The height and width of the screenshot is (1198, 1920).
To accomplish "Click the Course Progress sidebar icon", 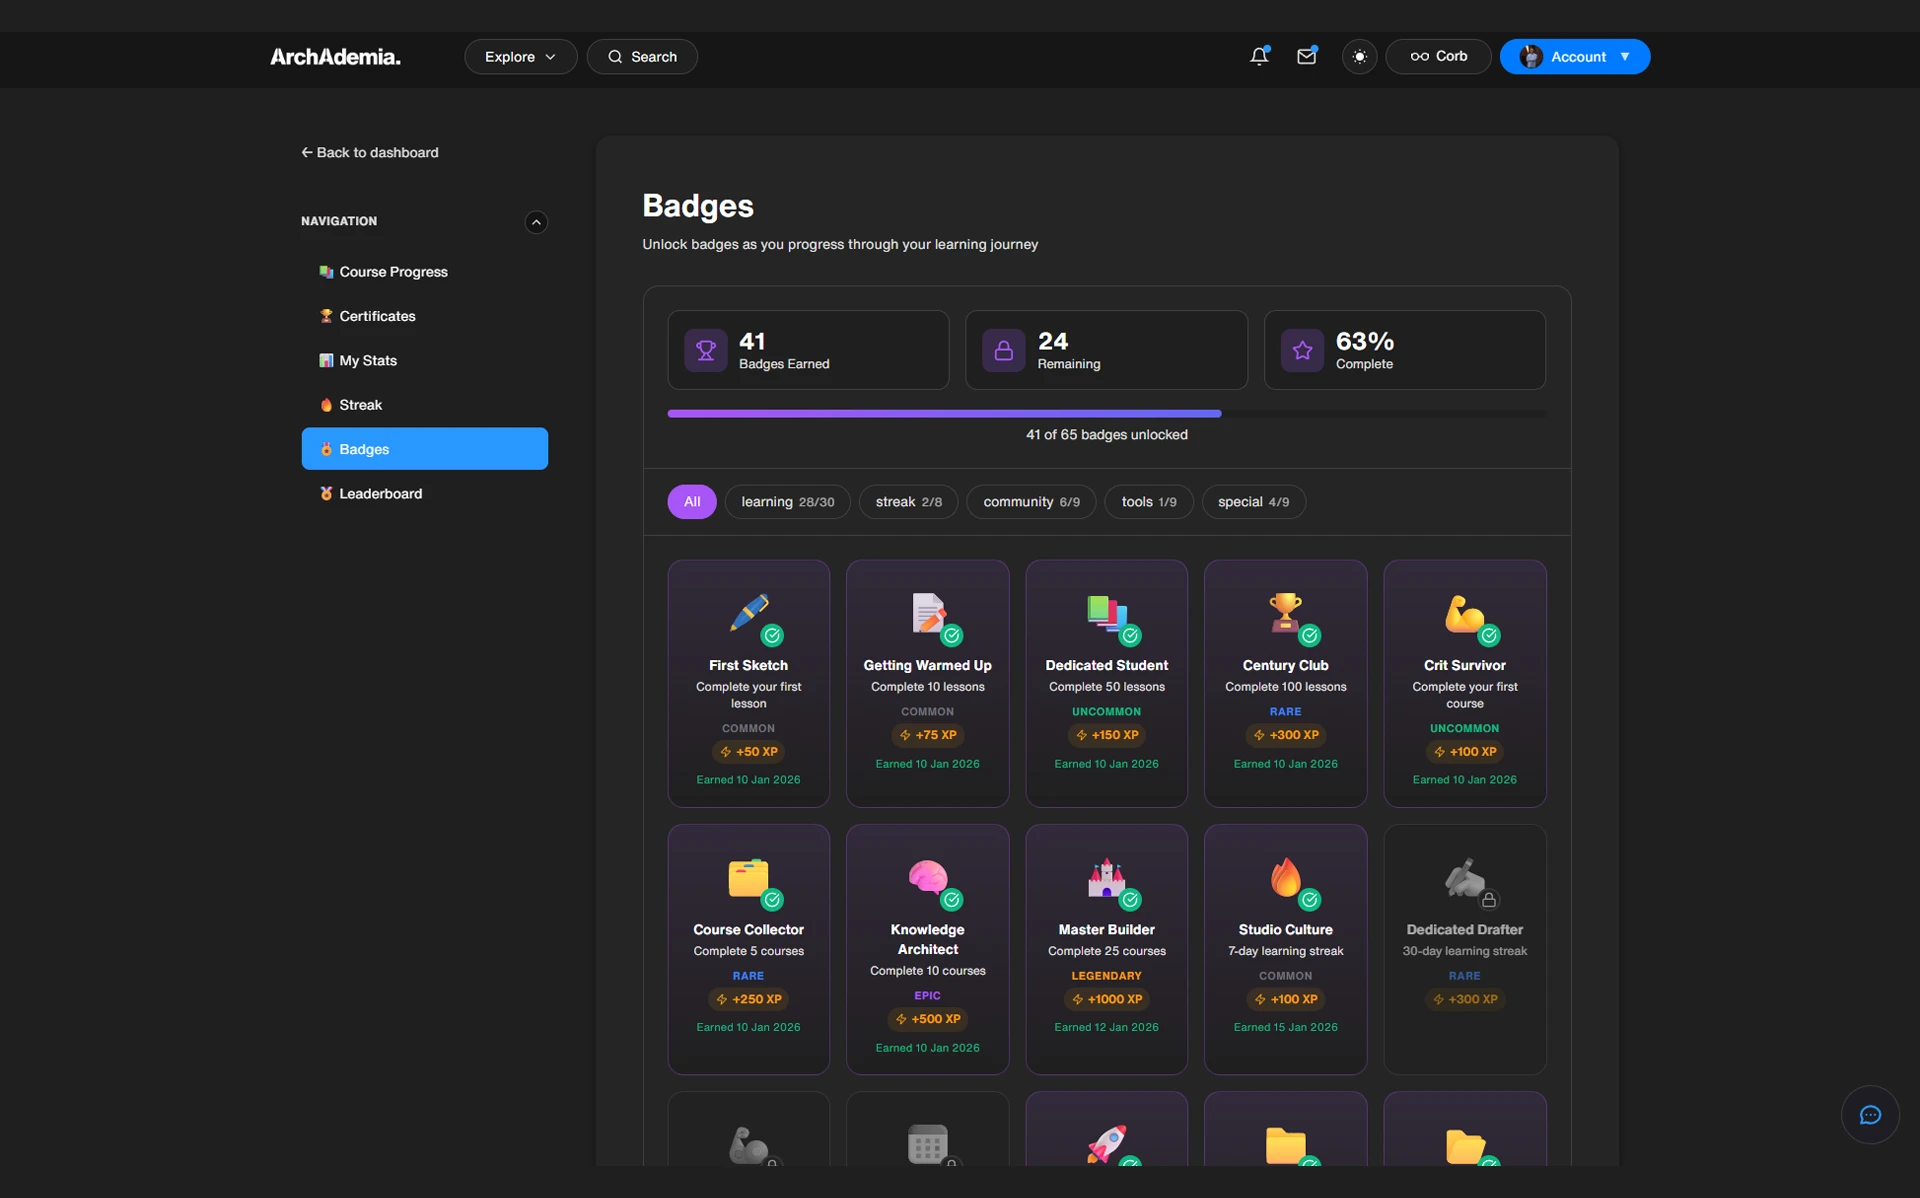I will click(325, 271).
